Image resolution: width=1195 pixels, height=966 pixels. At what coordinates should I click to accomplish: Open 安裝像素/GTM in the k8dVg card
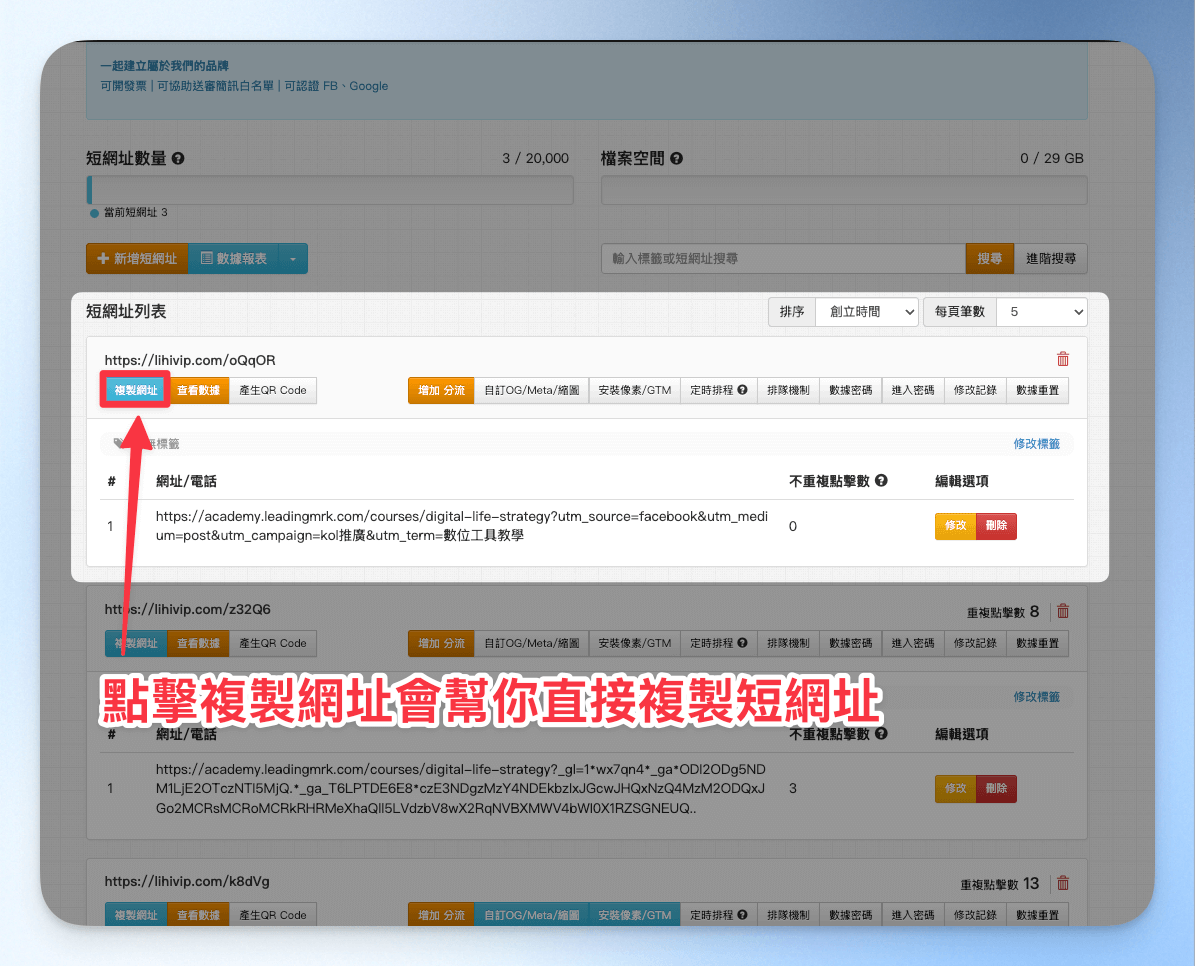click(x=635, y=914)
